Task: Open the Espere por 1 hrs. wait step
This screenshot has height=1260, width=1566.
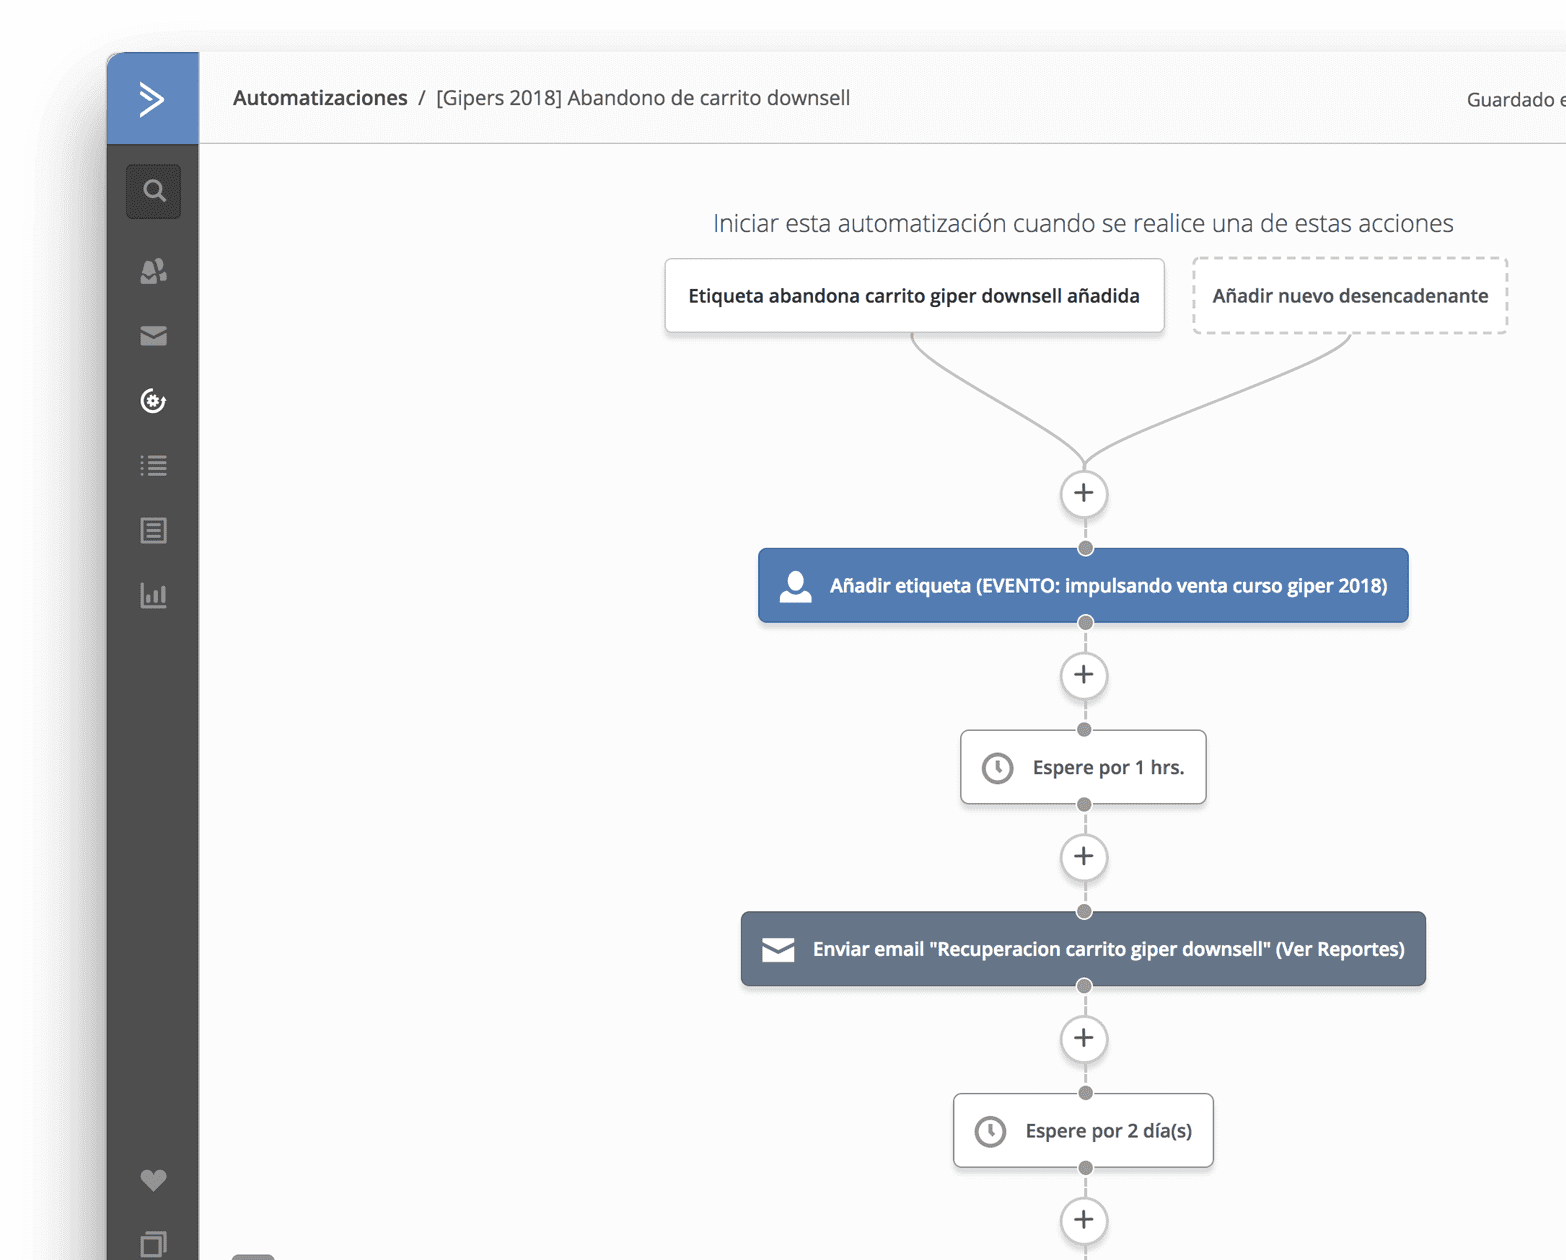Action: click(1083, 767)
